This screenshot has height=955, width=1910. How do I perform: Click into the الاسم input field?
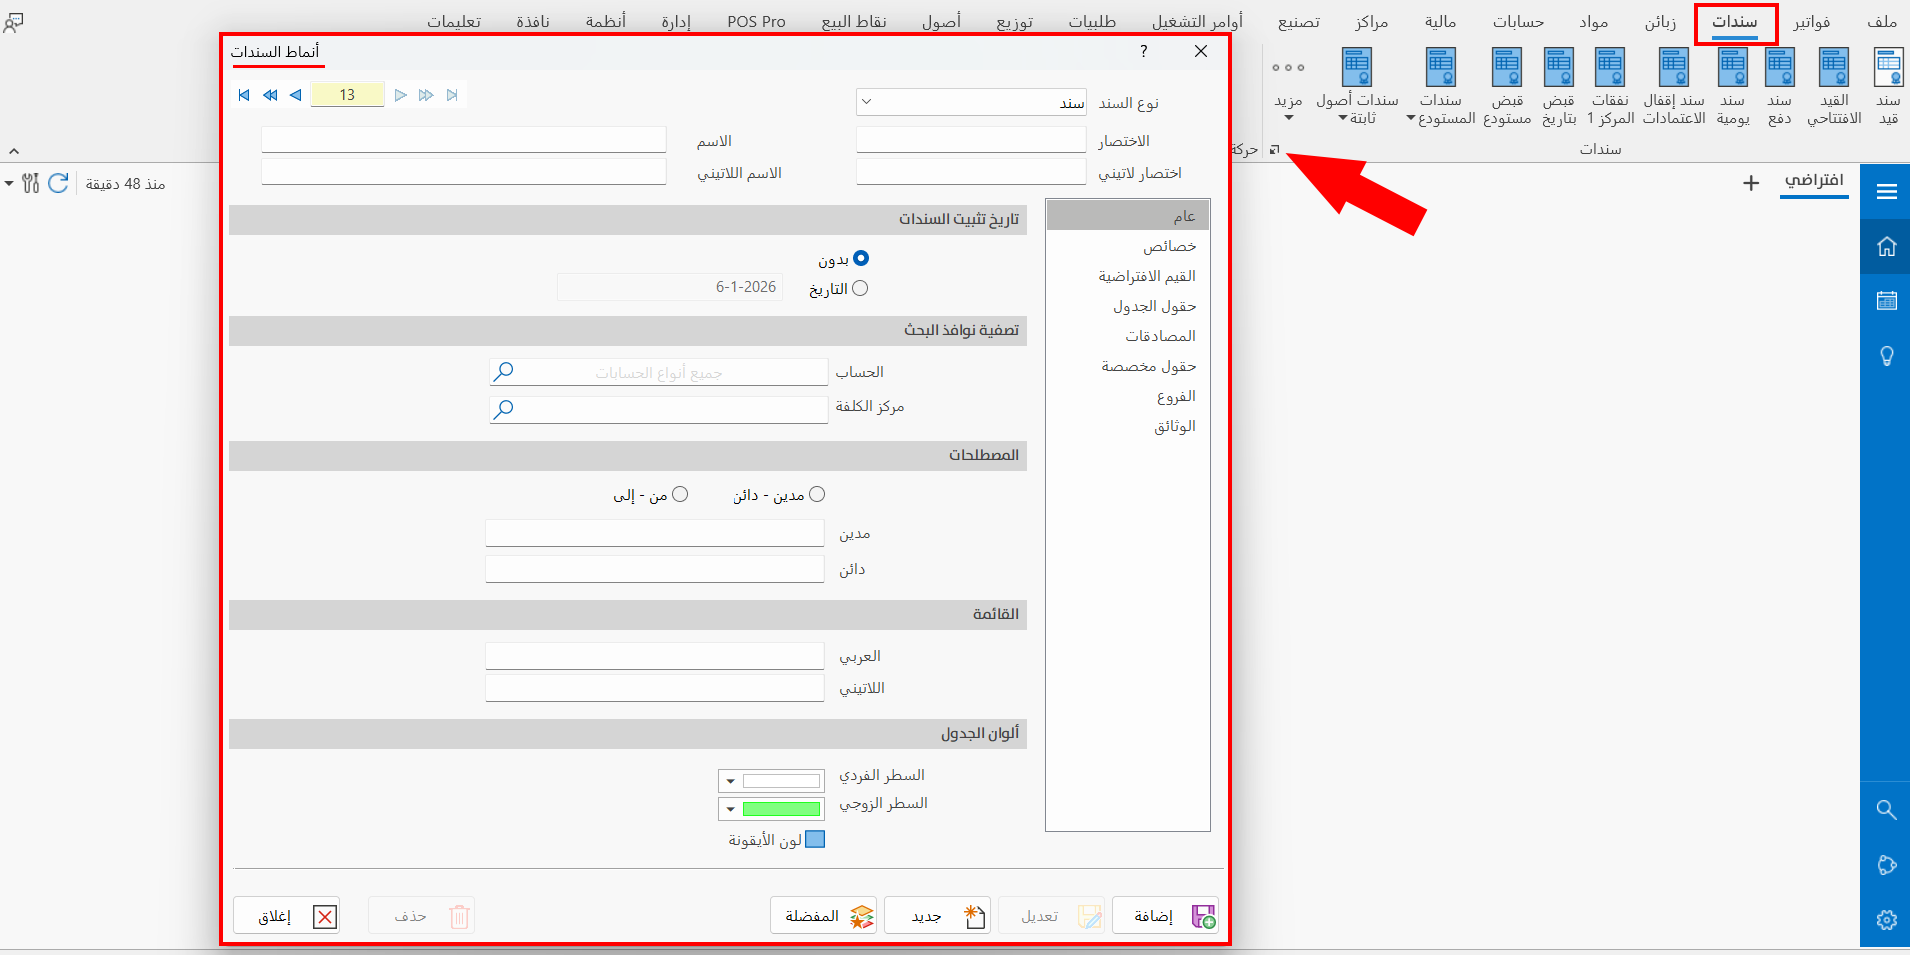(x=464, y=140)
